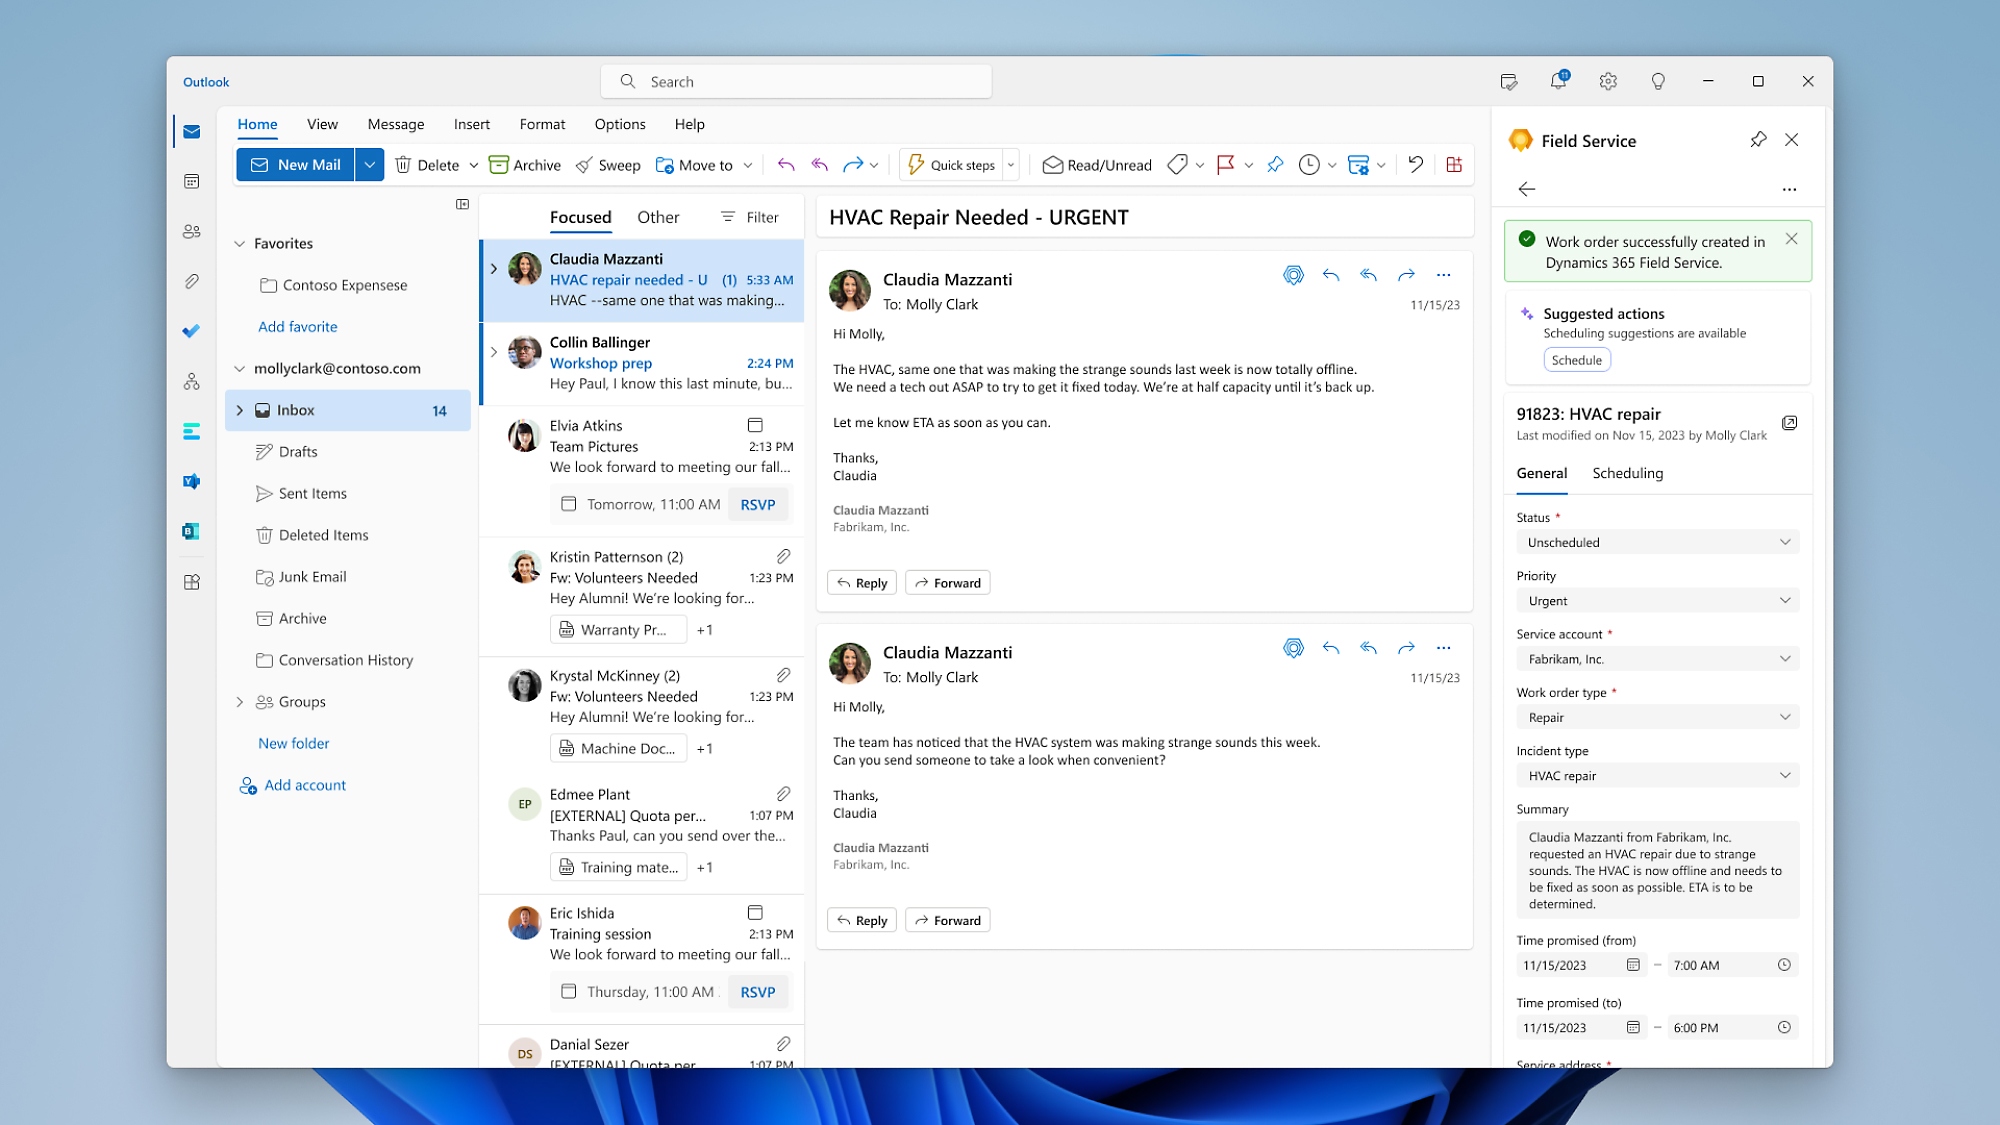Screen dimensions: 2000x1125
Task: Toggle the folder pane collapse icon
Action: pos(462,204)
